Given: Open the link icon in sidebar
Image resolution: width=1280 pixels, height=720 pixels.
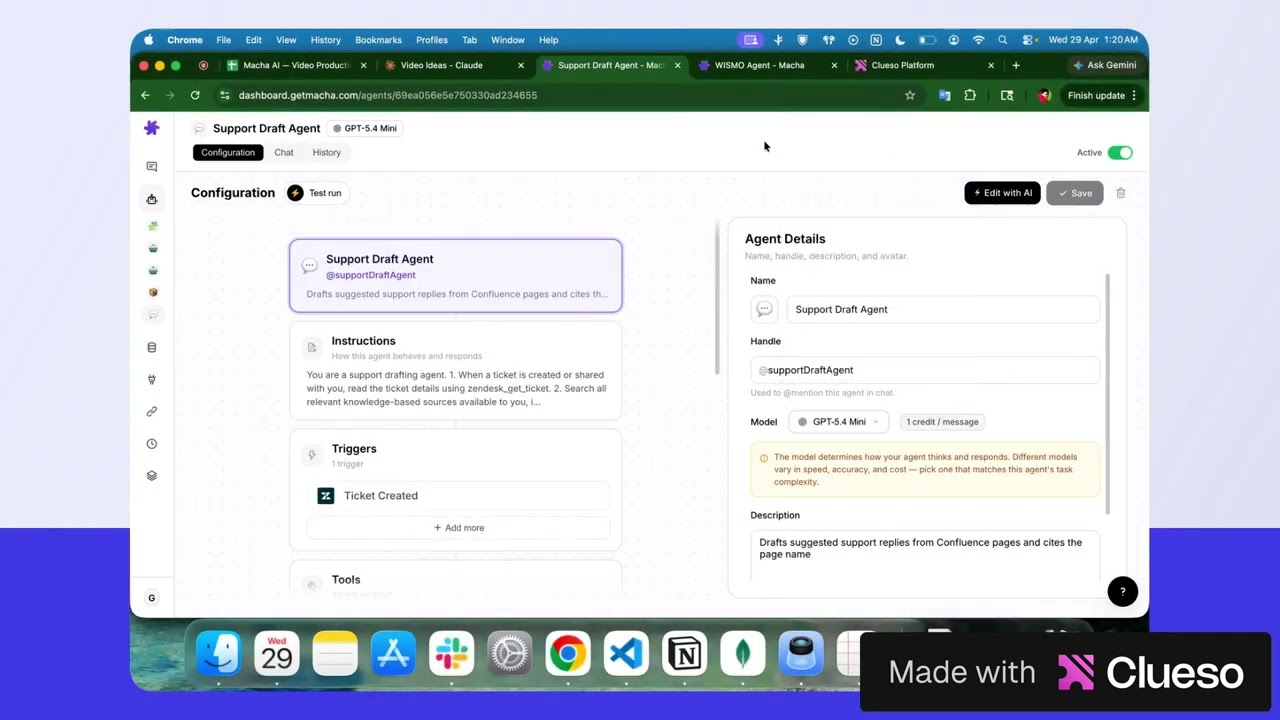Looking at the screenshot, I should tap(152, 412).
